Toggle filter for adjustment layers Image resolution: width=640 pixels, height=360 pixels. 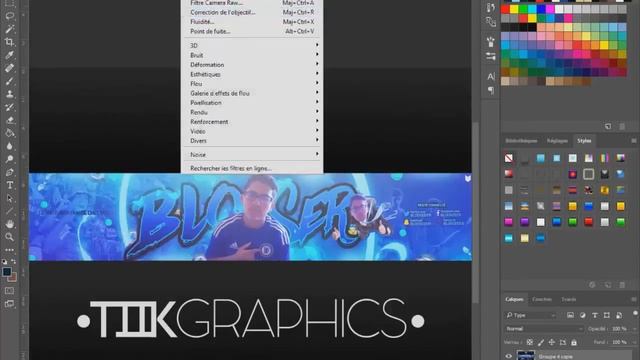[x=582, y=315]
